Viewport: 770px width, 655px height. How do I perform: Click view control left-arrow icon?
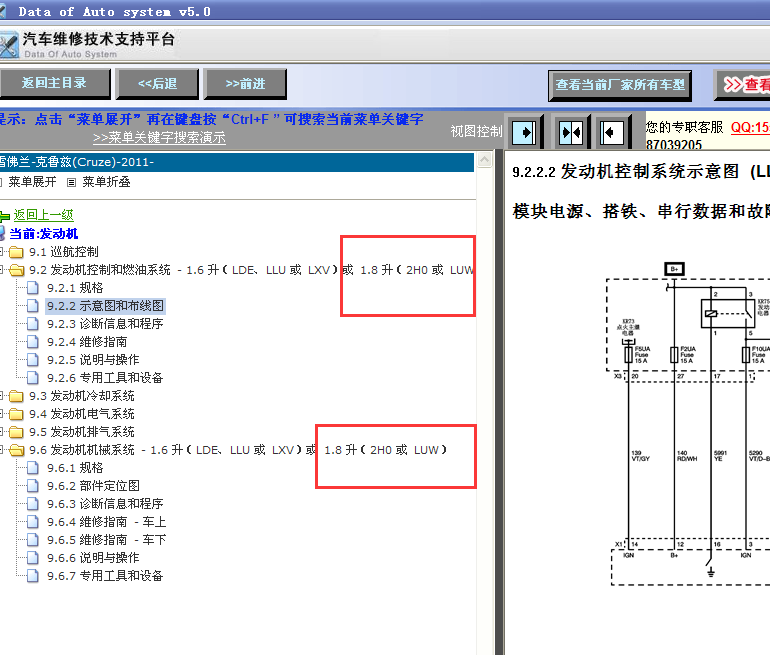point(612,132)
